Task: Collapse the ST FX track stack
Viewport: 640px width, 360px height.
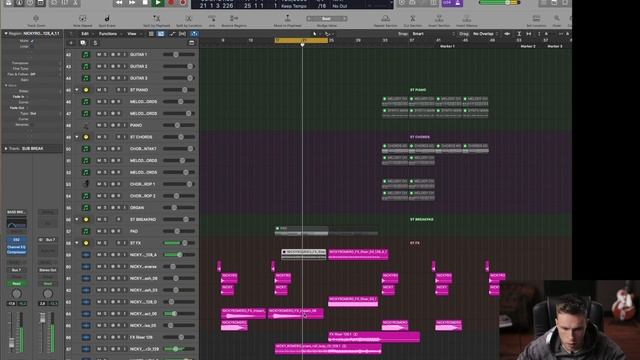Action: [77, 243]
